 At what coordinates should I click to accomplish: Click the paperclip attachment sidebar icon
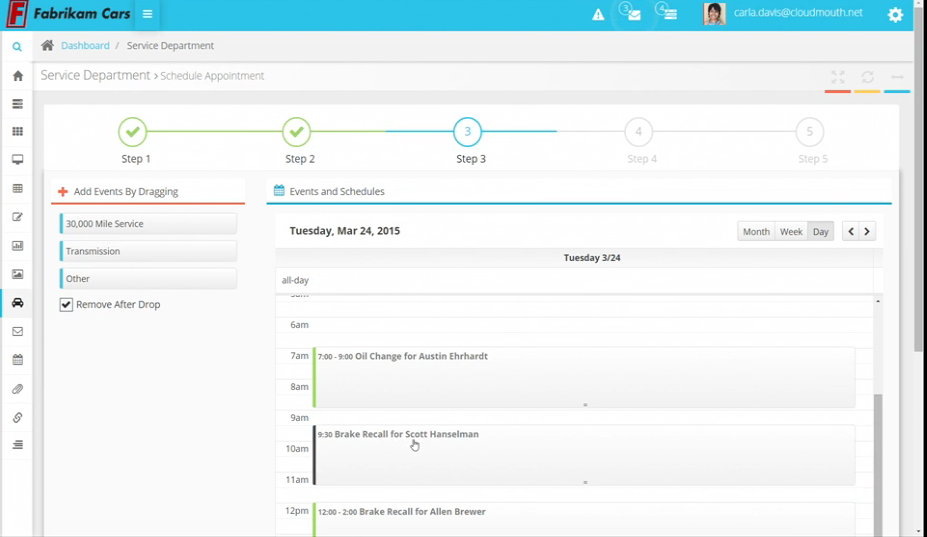(17, 389)
